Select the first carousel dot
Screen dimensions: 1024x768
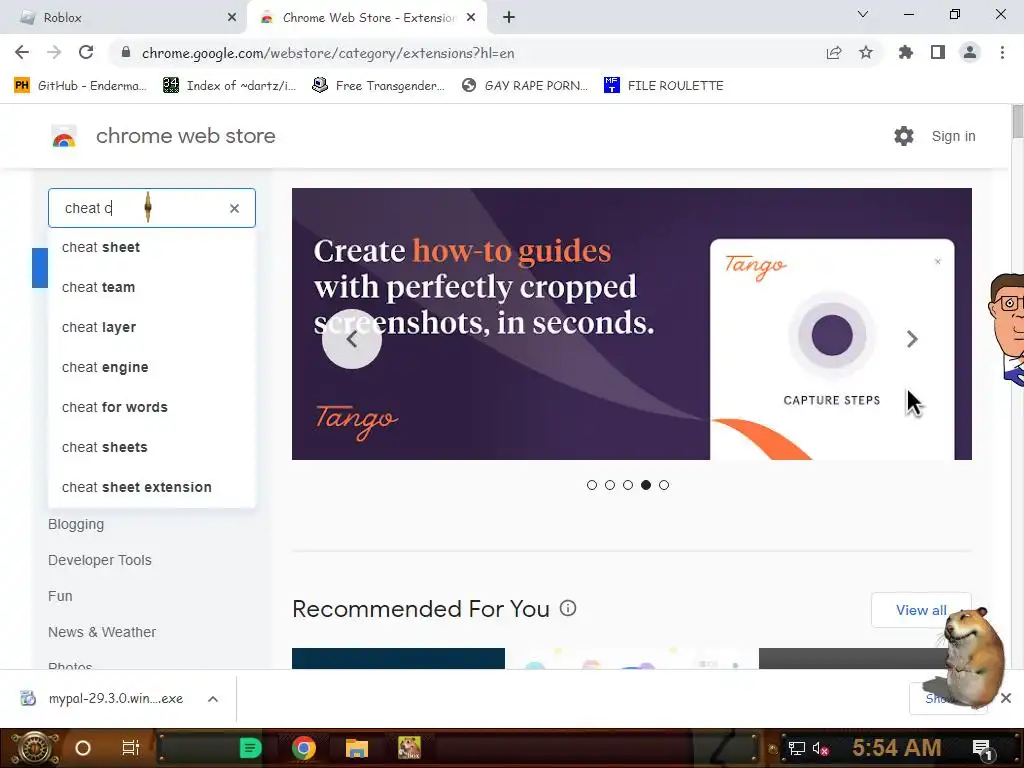click(592, 485)
